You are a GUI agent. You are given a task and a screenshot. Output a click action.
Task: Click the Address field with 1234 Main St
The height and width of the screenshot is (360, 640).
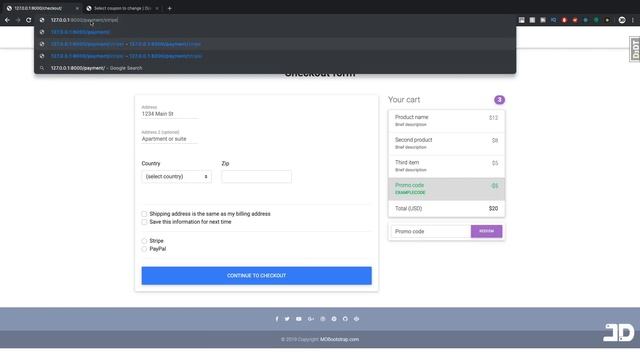pos(170,114)
